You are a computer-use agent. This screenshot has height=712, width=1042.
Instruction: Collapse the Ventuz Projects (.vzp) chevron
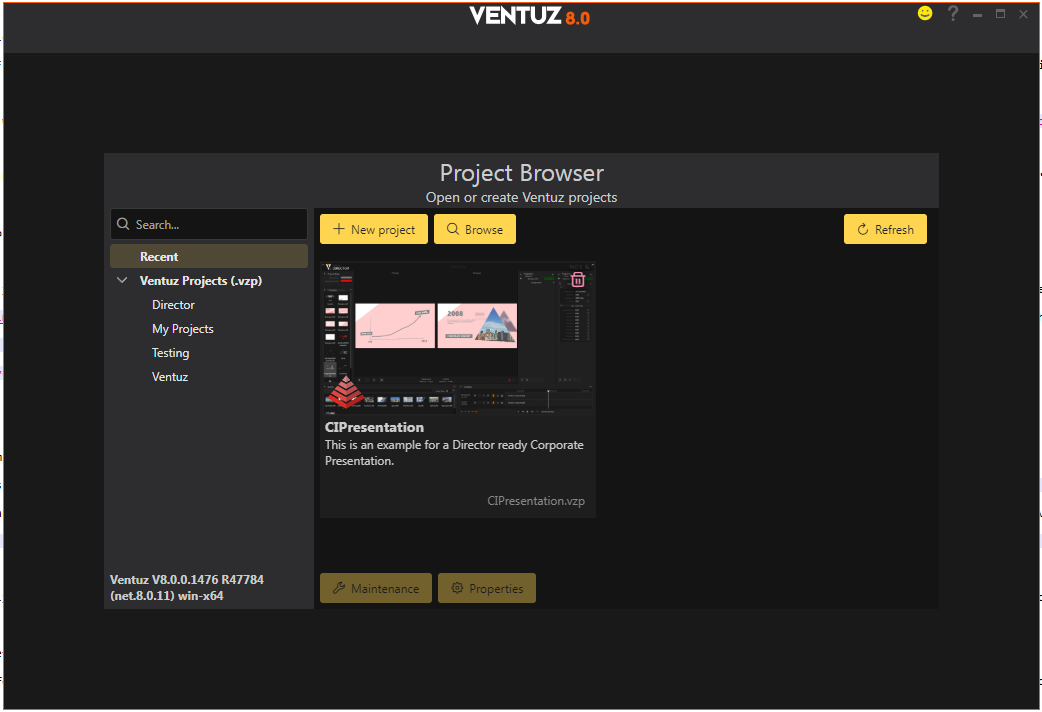[x=123, y=281]
